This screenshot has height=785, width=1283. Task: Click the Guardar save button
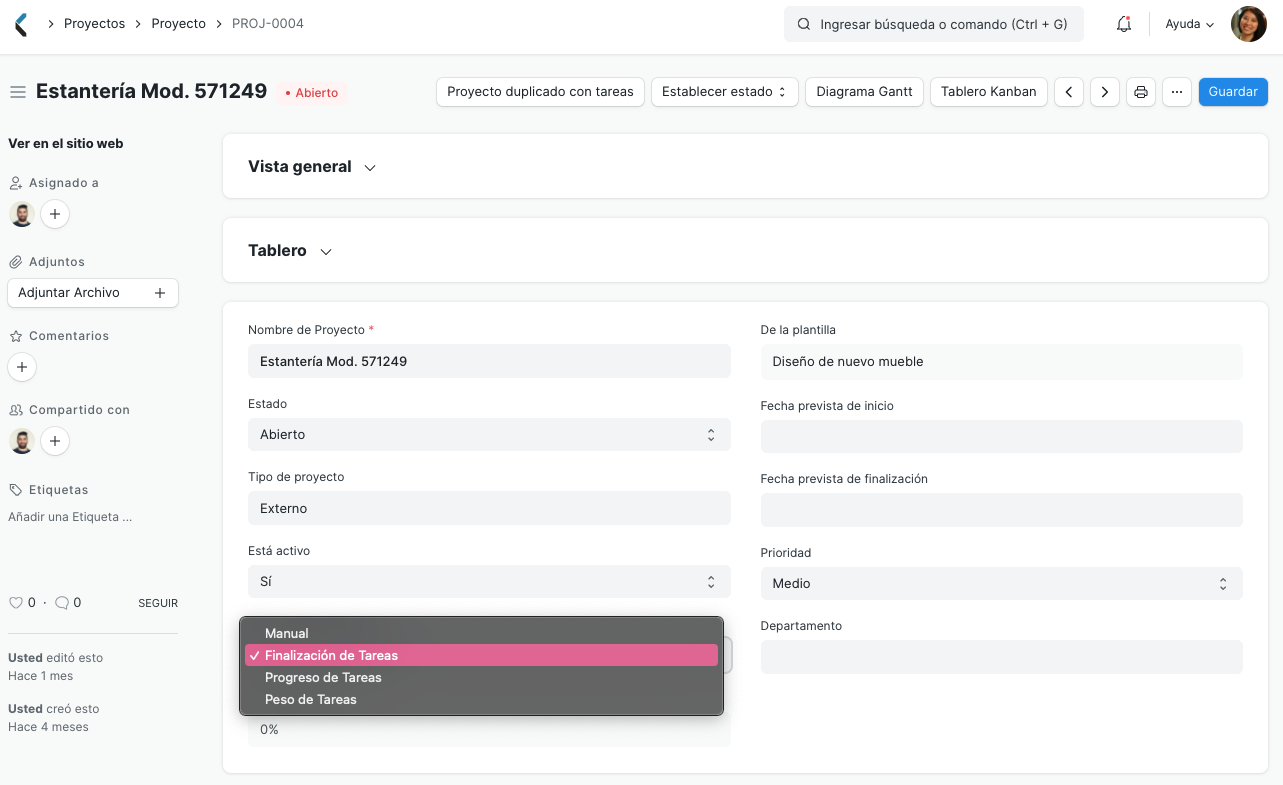[1233, 92]
